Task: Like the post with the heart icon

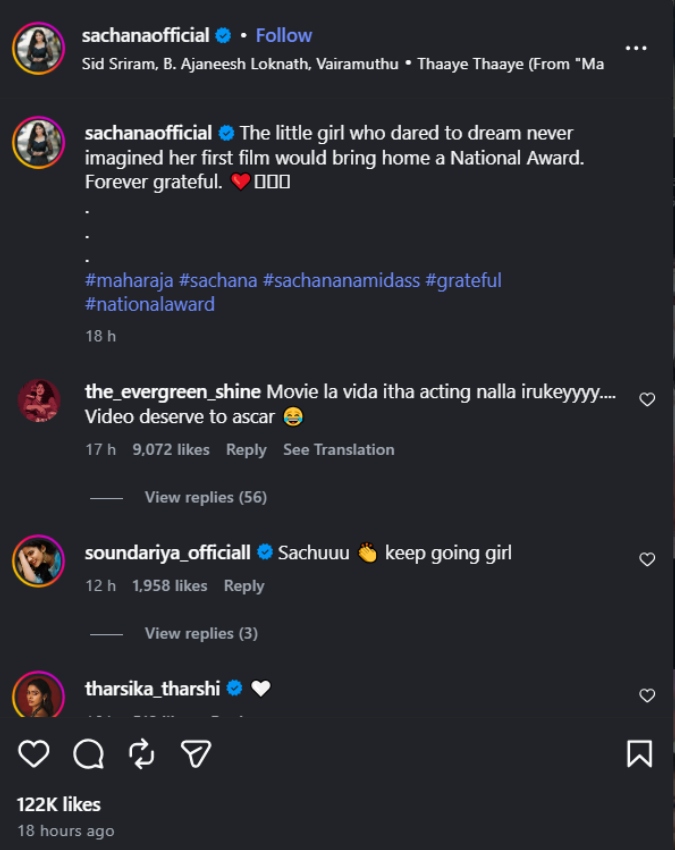Action: click(x=34, y=754)
